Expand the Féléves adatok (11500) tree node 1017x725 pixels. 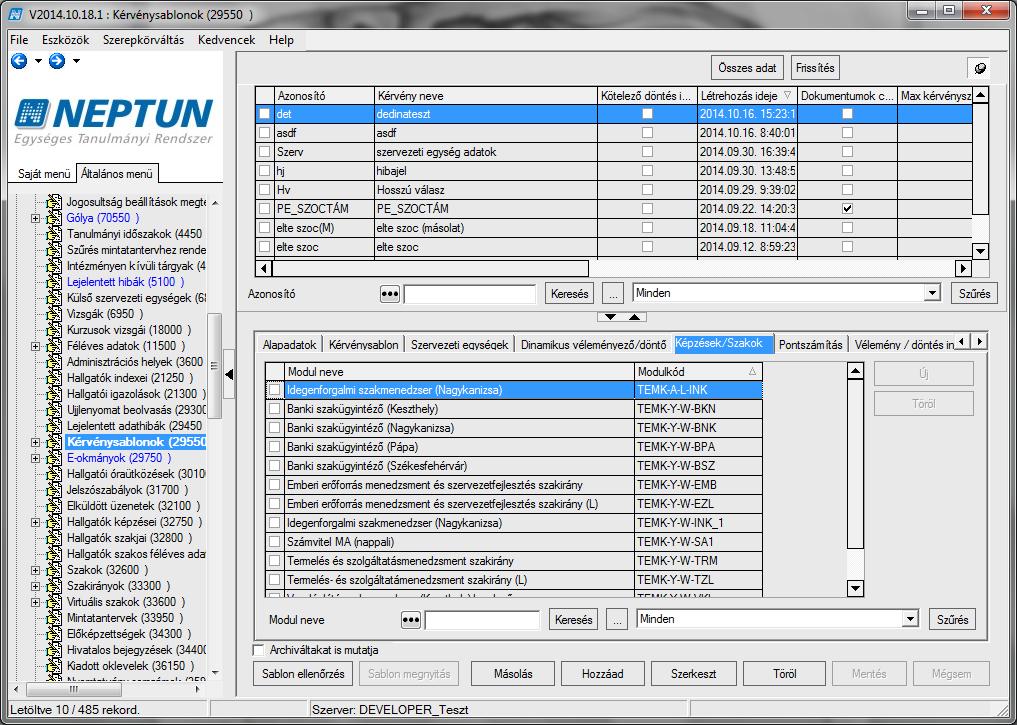pyautogui.click(x=35, y=346)
